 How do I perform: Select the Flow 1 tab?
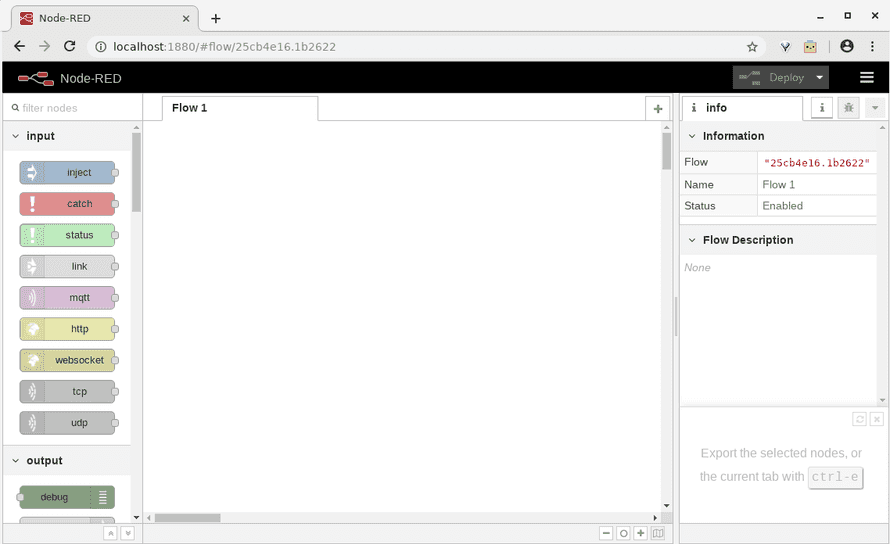(x=190, y=108)
